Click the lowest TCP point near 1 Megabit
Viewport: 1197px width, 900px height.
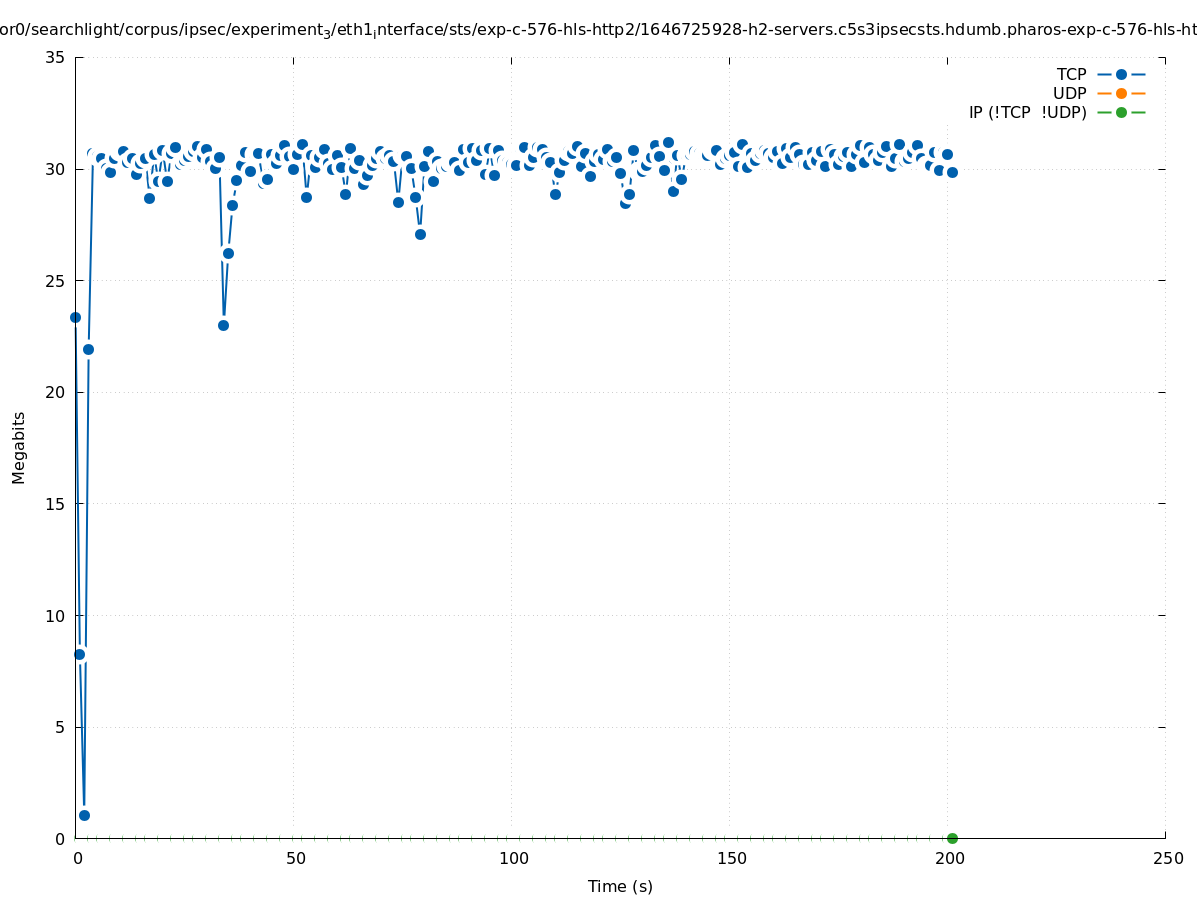click(x=84, y=815)
